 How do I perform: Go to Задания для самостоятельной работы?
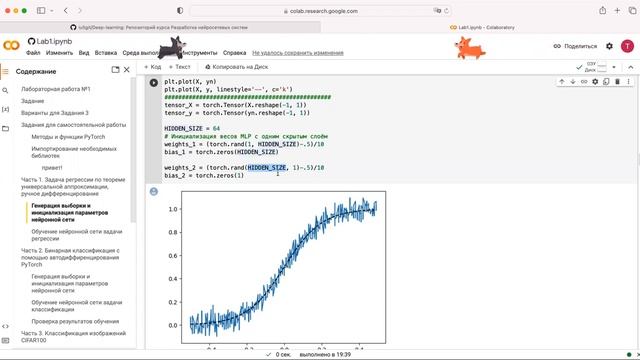pyautogui.click(x=73, y=125)
